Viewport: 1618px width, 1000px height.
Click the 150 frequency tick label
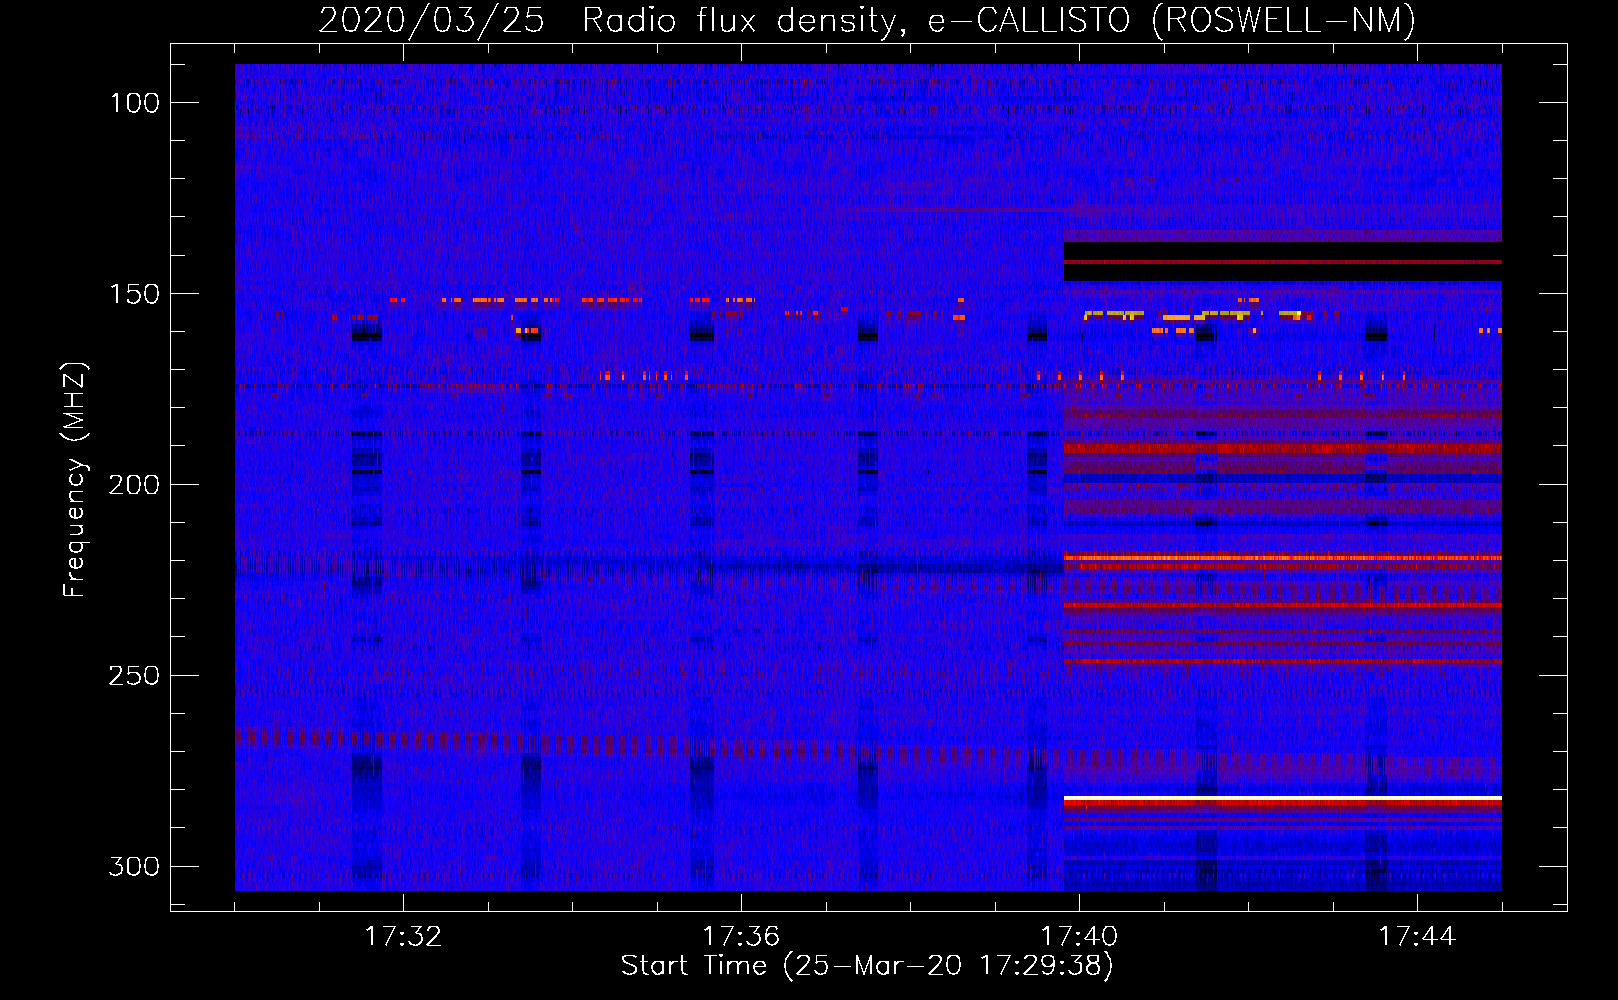pyautogui.click(x=134, y=294)
